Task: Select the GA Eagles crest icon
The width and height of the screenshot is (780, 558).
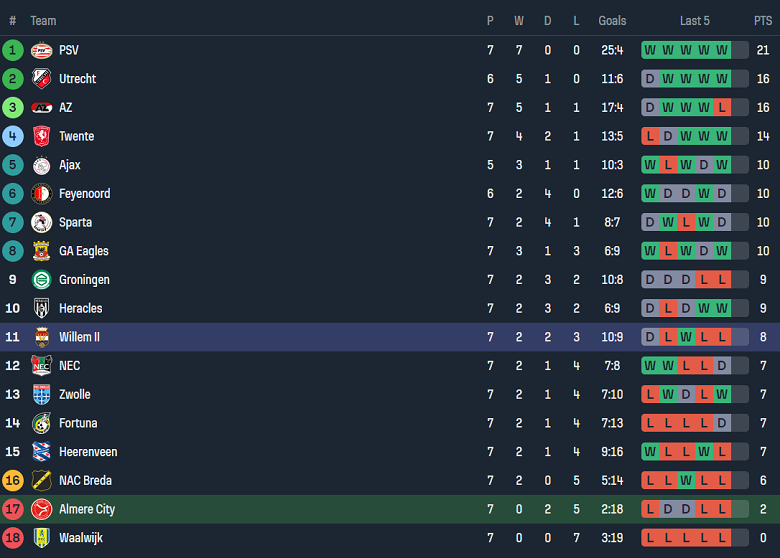Action: pos(41,251)
